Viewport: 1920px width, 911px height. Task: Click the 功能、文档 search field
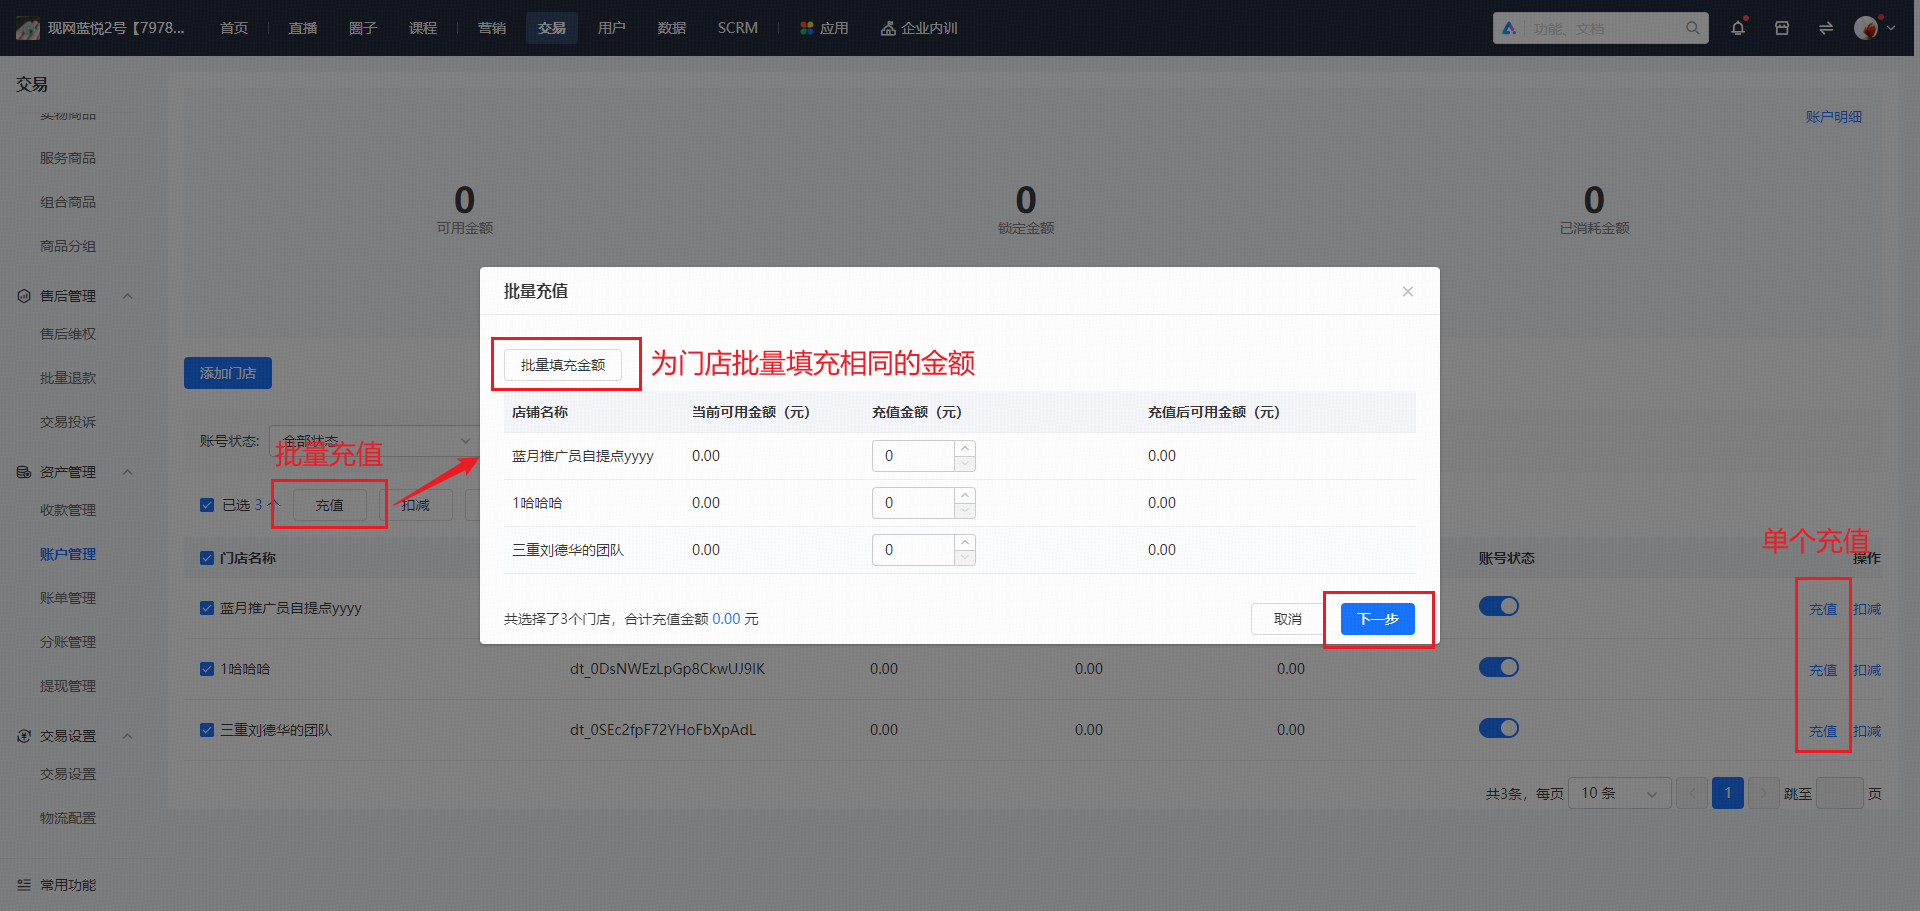coord(1605,28)
